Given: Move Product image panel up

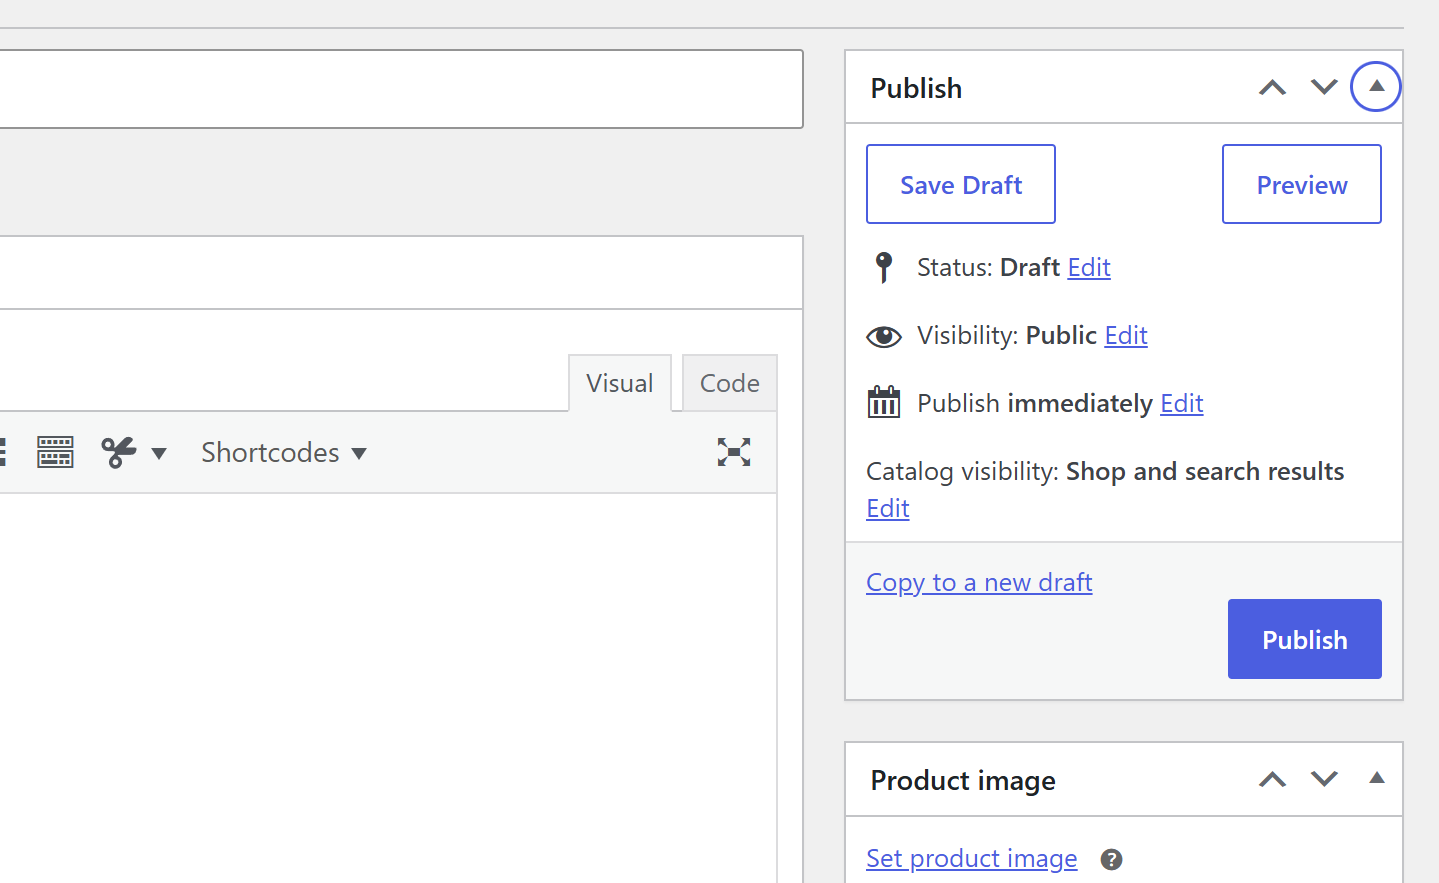Looking at the screenshot, I should (1272, 779).
